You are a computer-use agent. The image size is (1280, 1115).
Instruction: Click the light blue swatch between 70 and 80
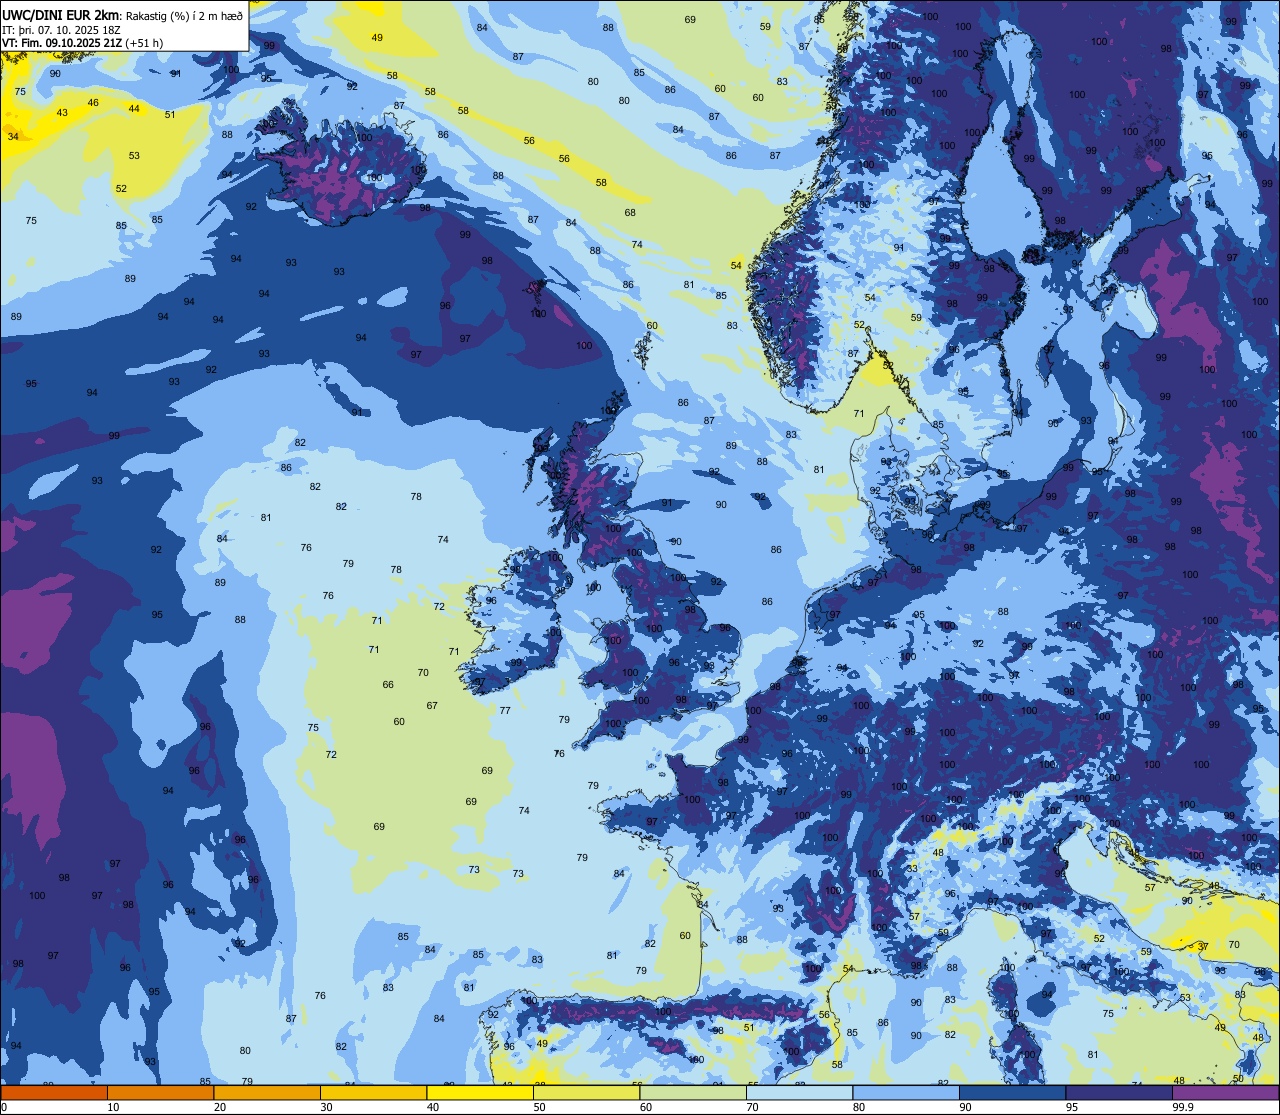tap(799, 1093)
